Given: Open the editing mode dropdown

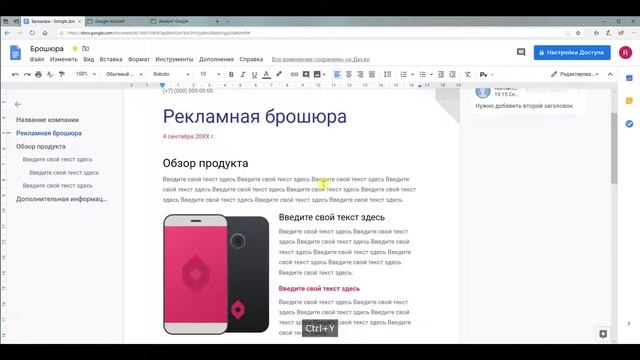Looking at the screenshot, I should [x=575, y=74].
